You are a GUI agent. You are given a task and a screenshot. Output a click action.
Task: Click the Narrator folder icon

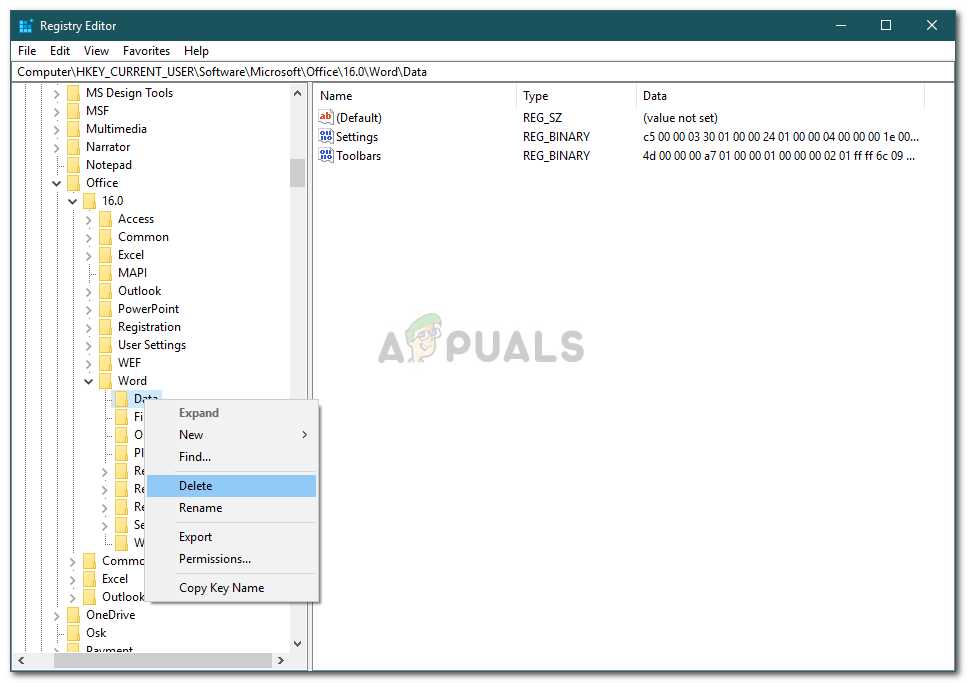pyautogui.click(x=74, y=147)
